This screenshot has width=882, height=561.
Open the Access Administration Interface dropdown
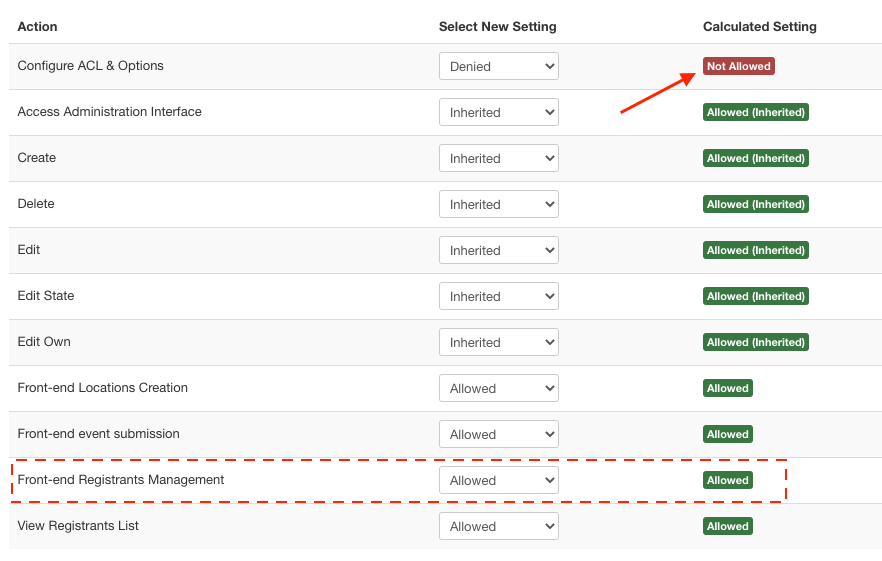pos(498,112)
